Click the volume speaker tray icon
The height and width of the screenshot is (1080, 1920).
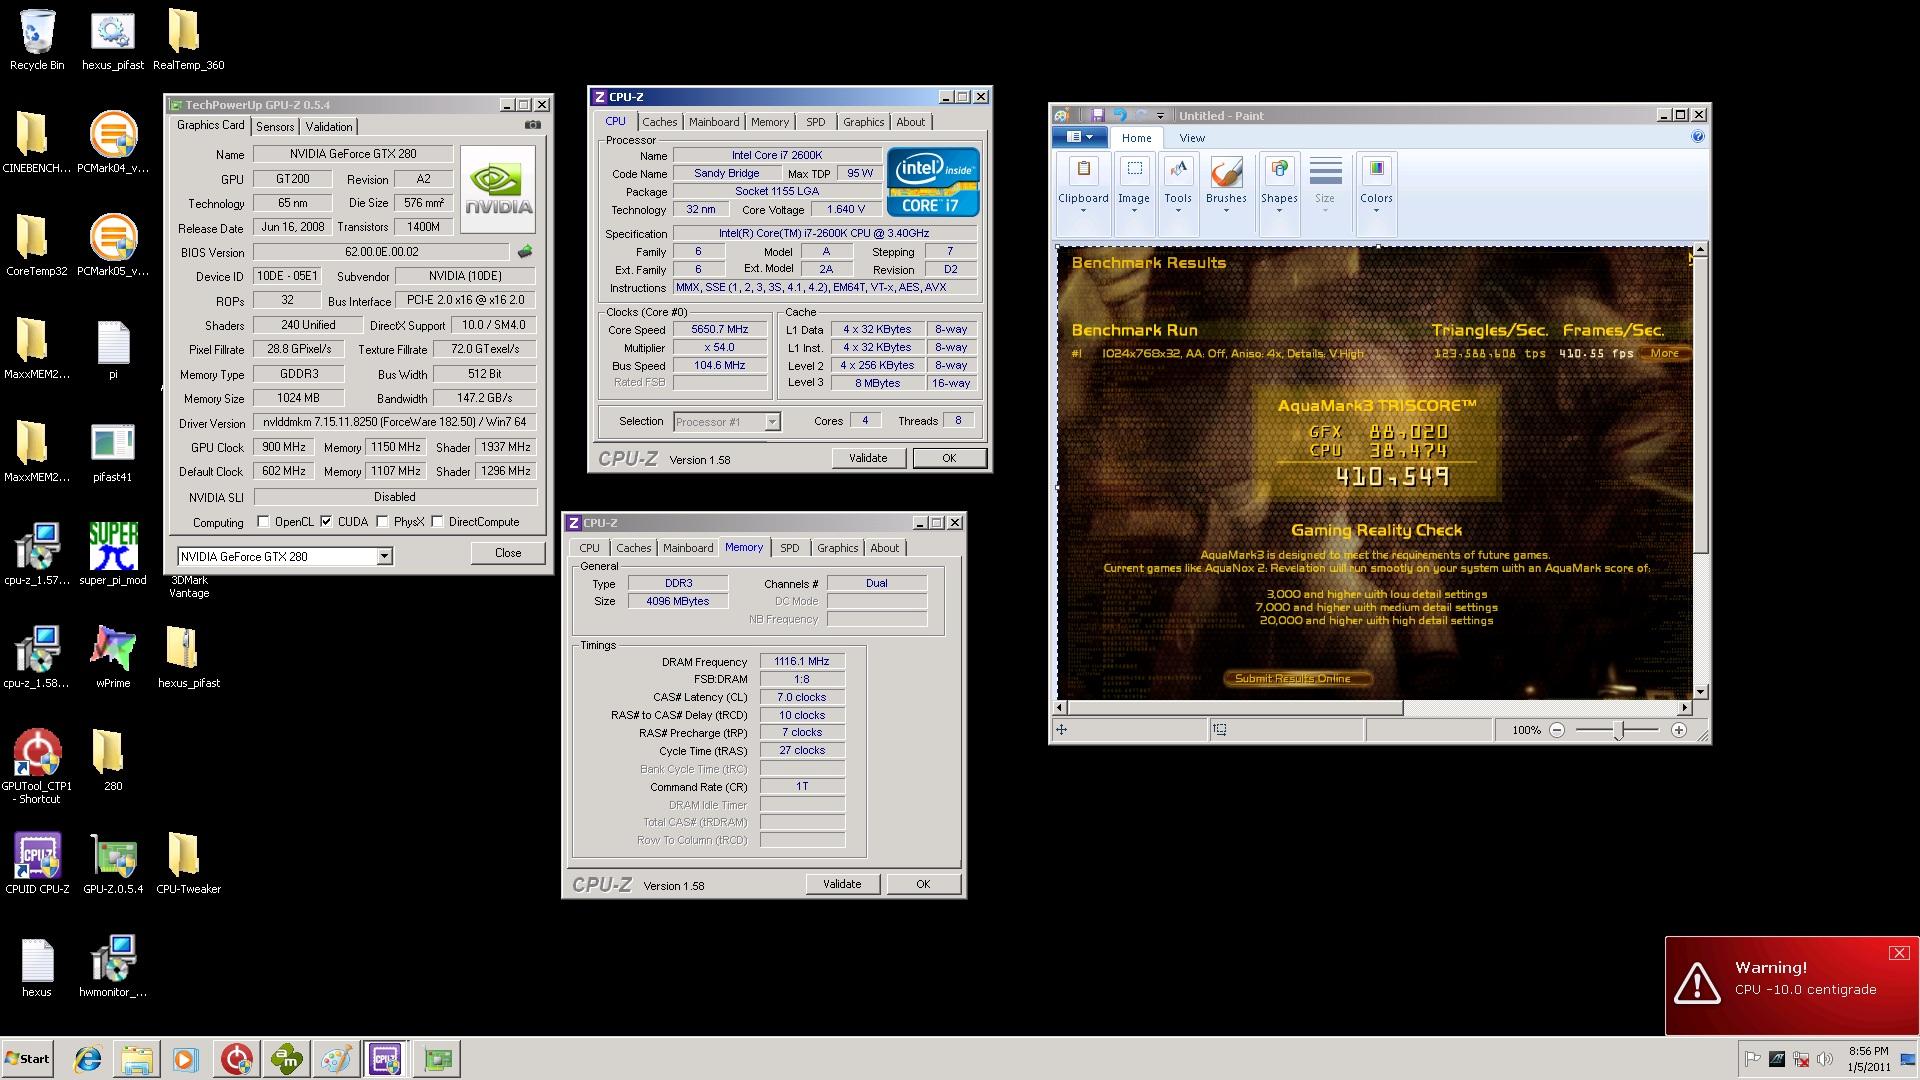(x=1825, y=1059)
